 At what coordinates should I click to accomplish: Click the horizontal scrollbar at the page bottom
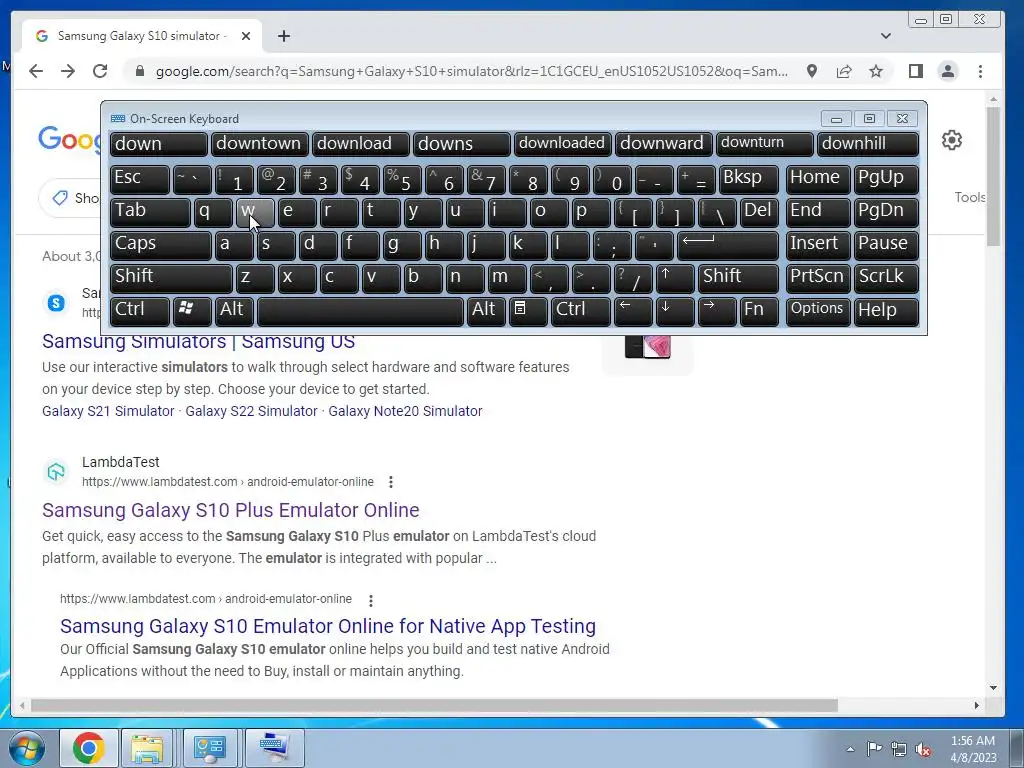coord(434,705)
